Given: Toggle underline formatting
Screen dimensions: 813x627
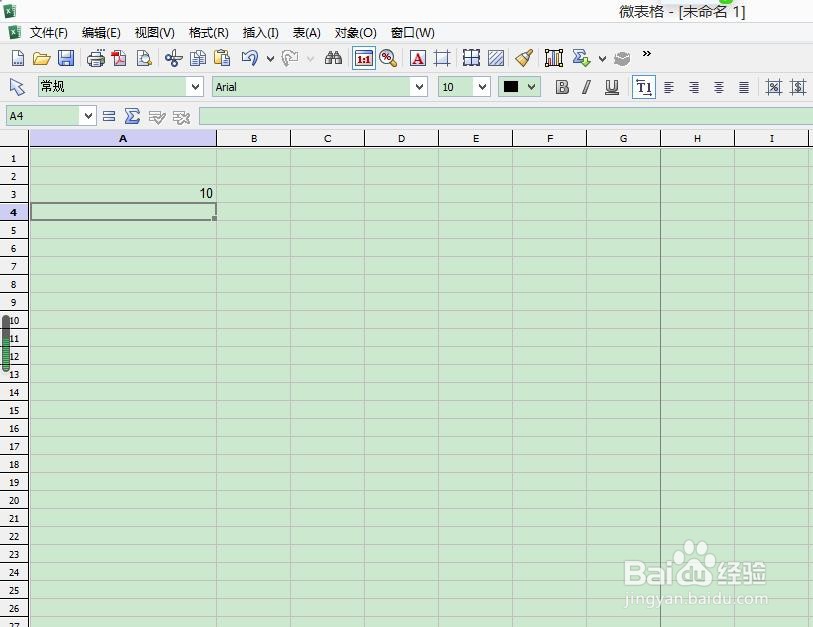Looking at the screenshot, I should [612, 87].
